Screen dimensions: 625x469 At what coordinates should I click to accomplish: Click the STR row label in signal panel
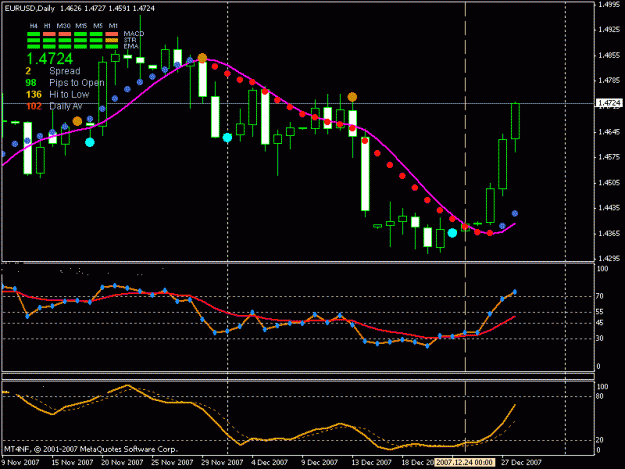(130, 40)
